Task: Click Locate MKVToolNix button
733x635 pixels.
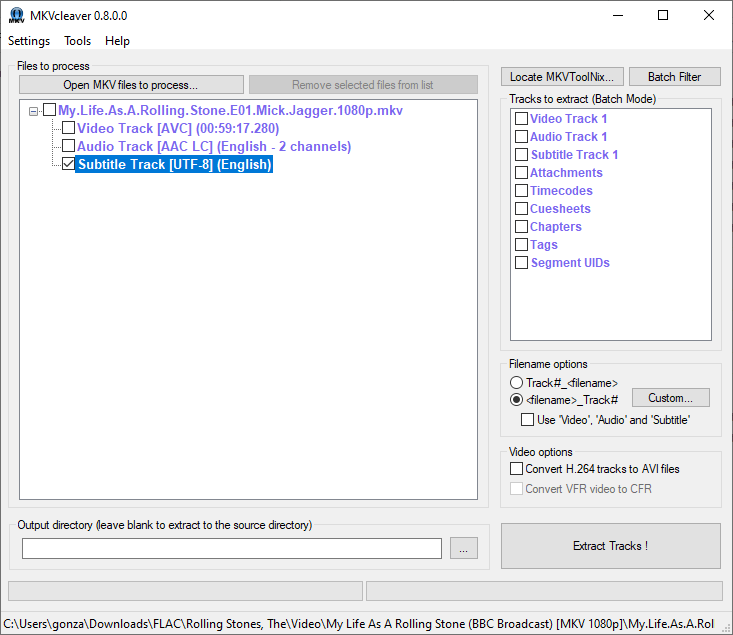Action: (x=562, y=77)
